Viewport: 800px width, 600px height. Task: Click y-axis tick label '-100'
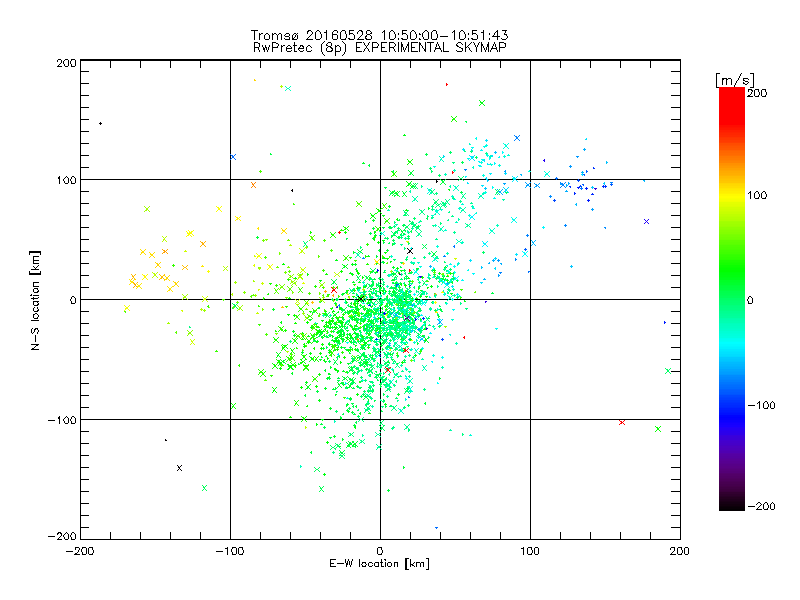[62, 420]
